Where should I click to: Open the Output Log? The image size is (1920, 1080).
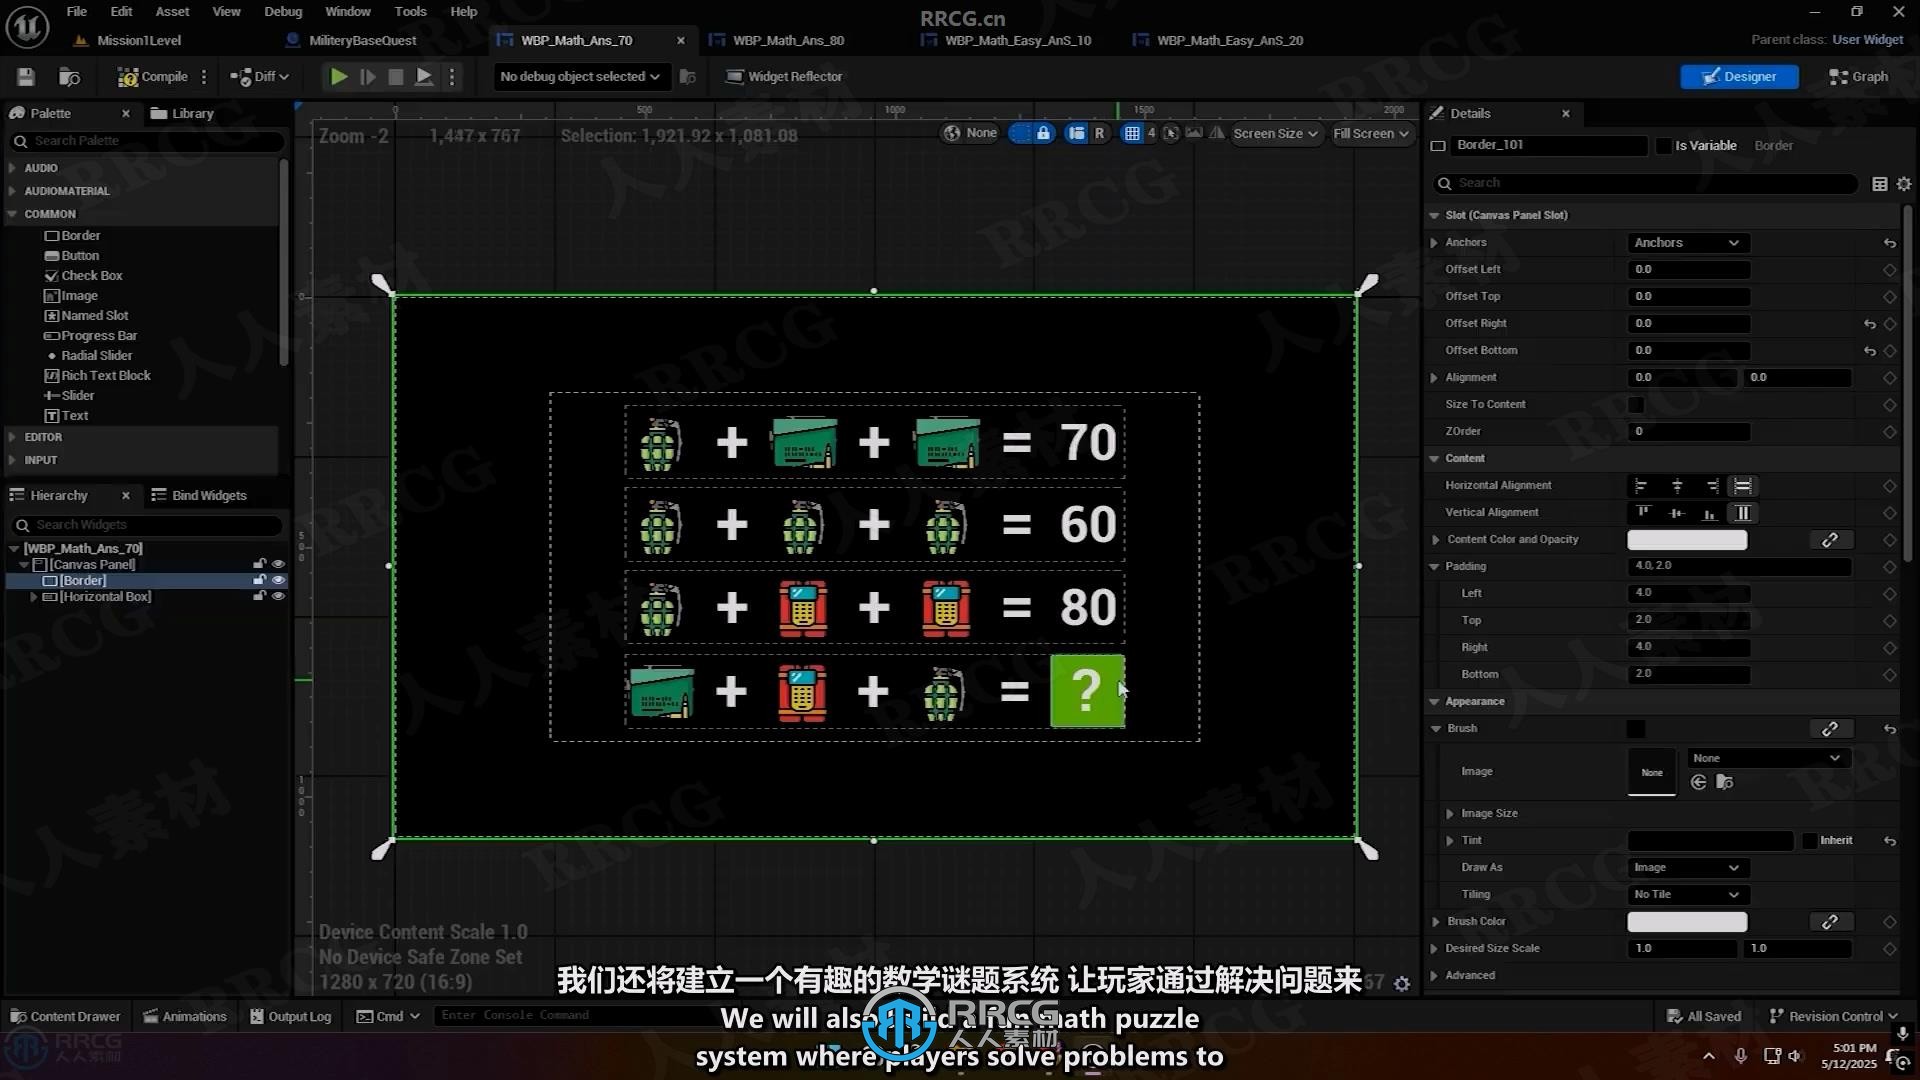[290, 1017]
